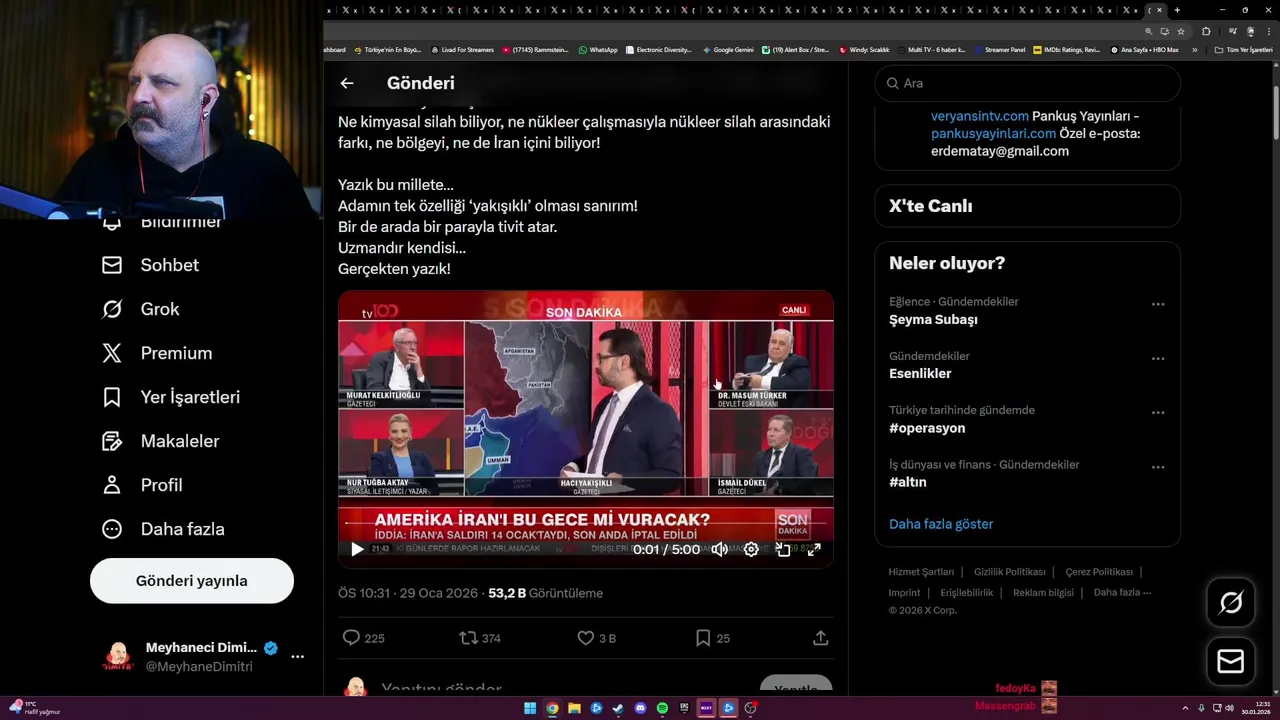Open the floating messages envelope button
1280x720 pixels.
coord(1231,662)
